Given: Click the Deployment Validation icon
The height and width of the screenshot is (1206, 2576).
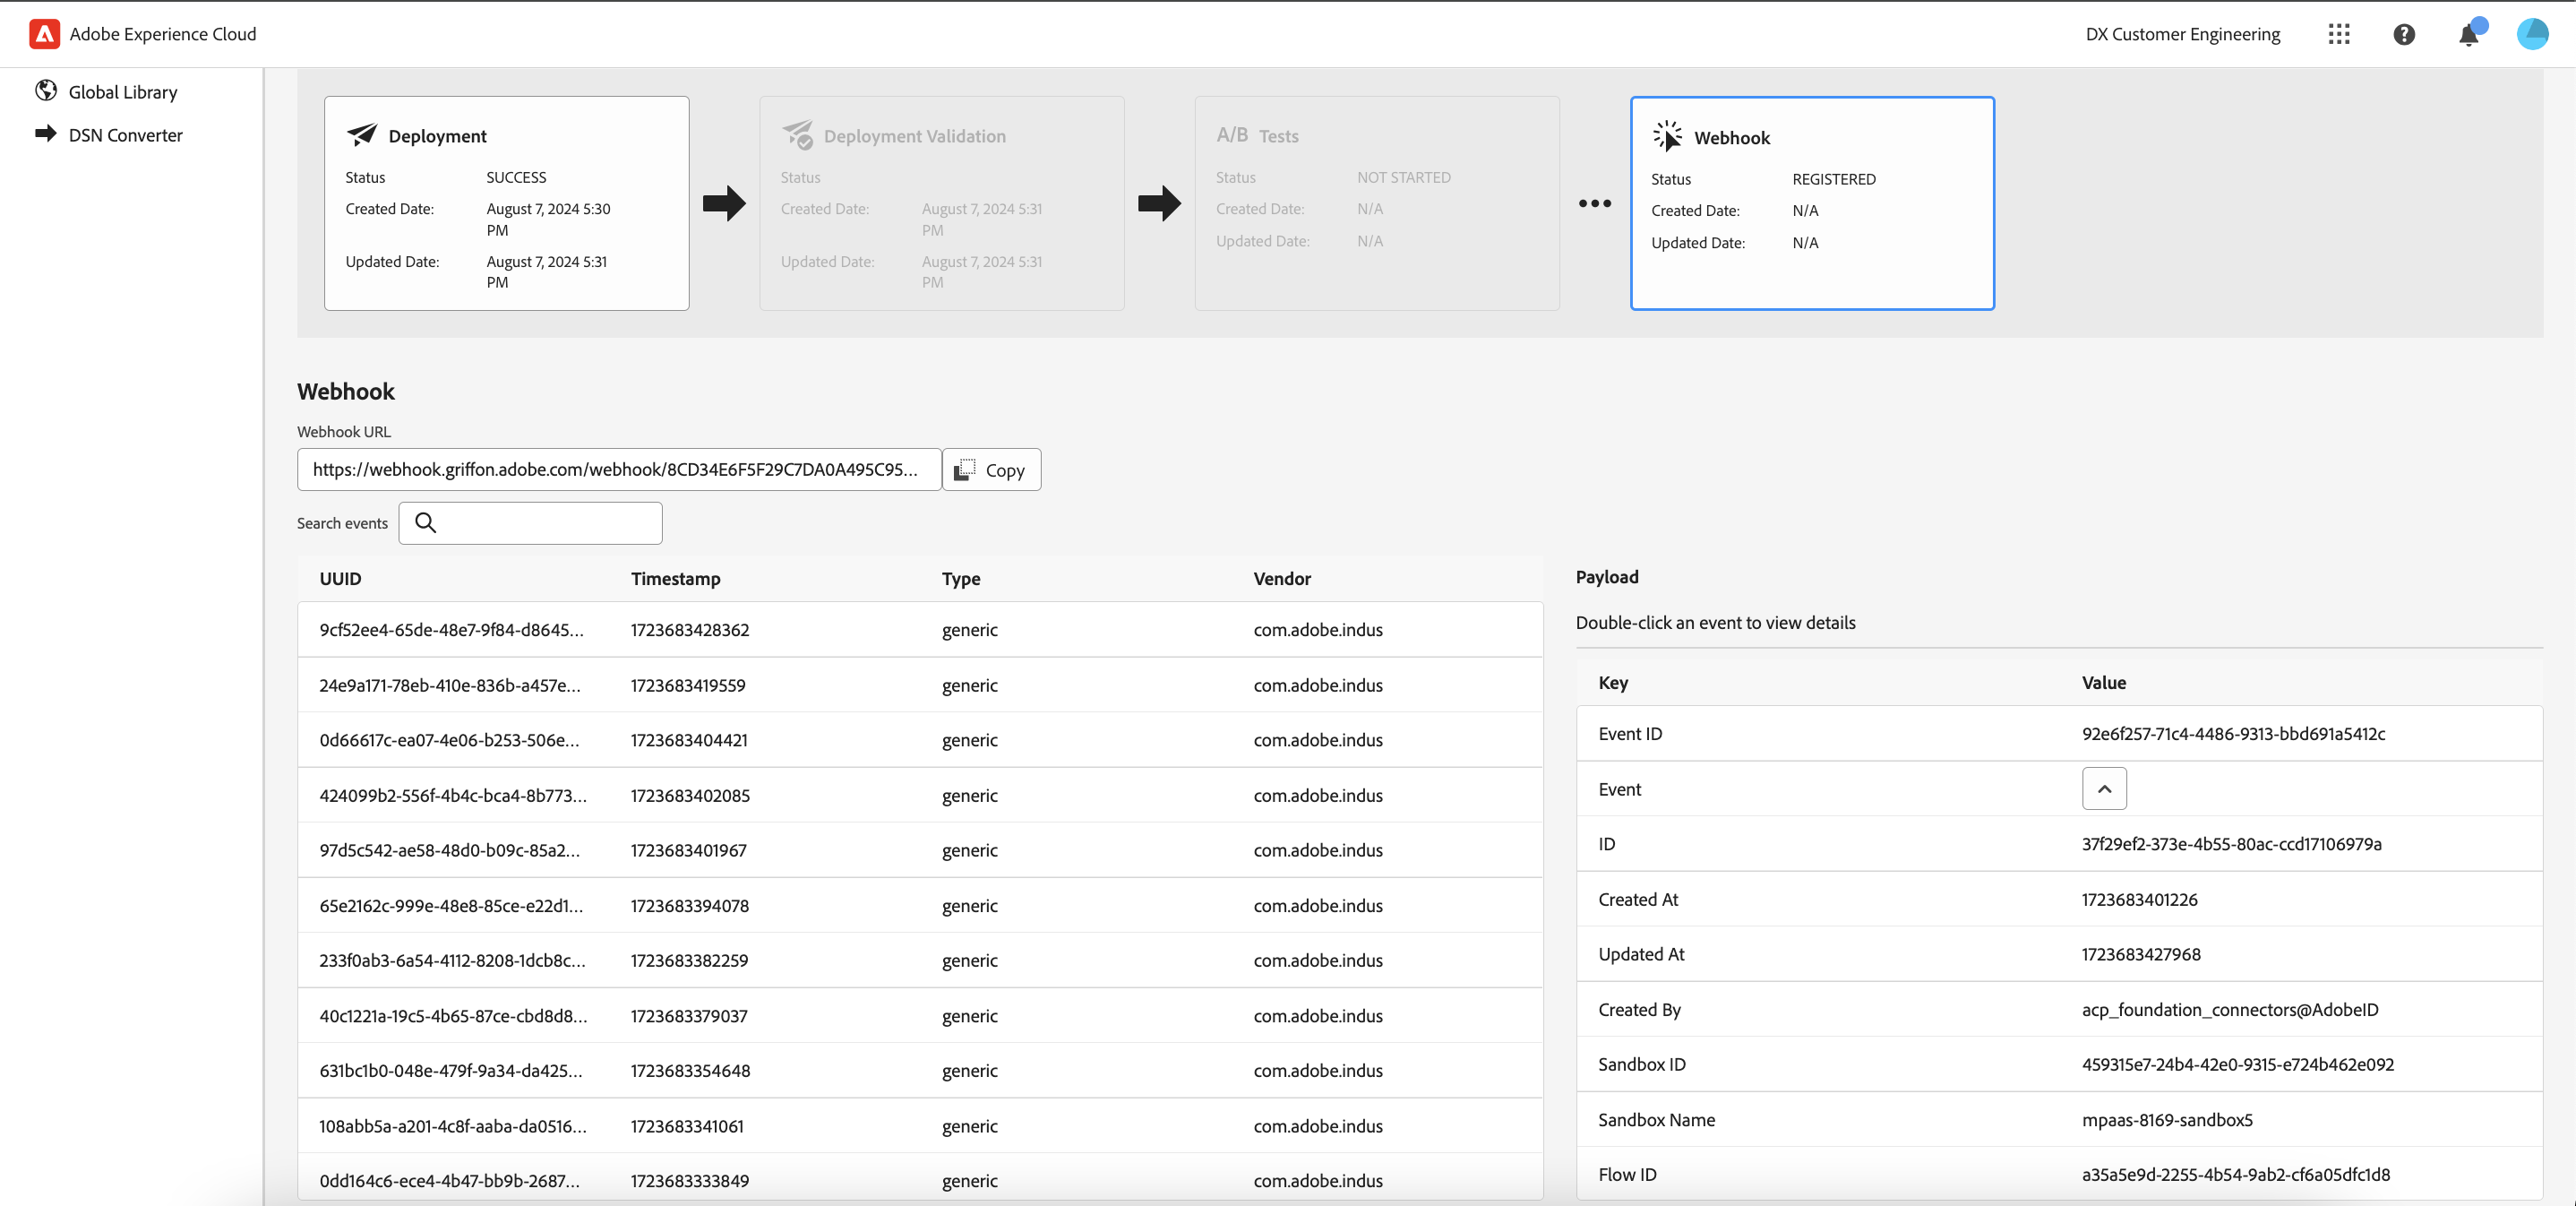Looking at the screenshot, I should [x=797, y=134].
